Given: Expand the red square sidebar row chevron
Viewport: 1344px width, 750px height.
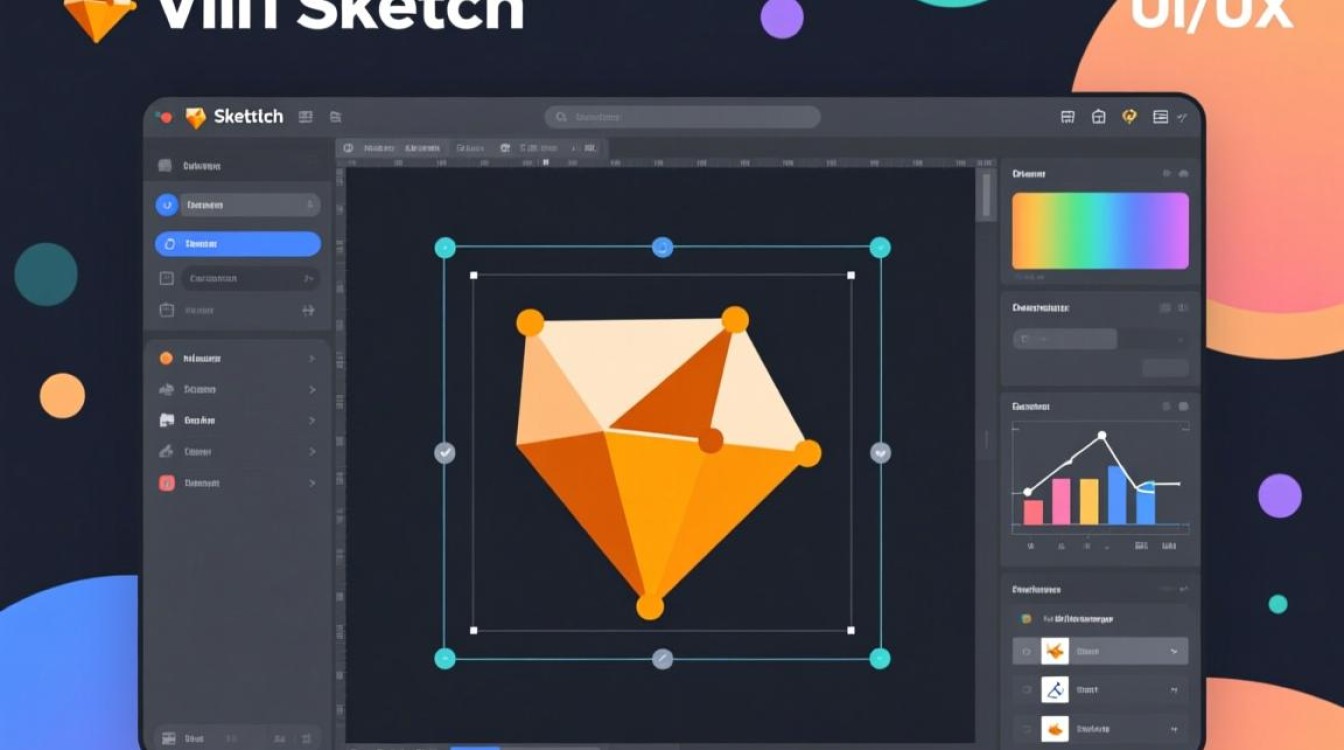Looking at the screenshot, I should pyautogui.click(x=311, y=483).
